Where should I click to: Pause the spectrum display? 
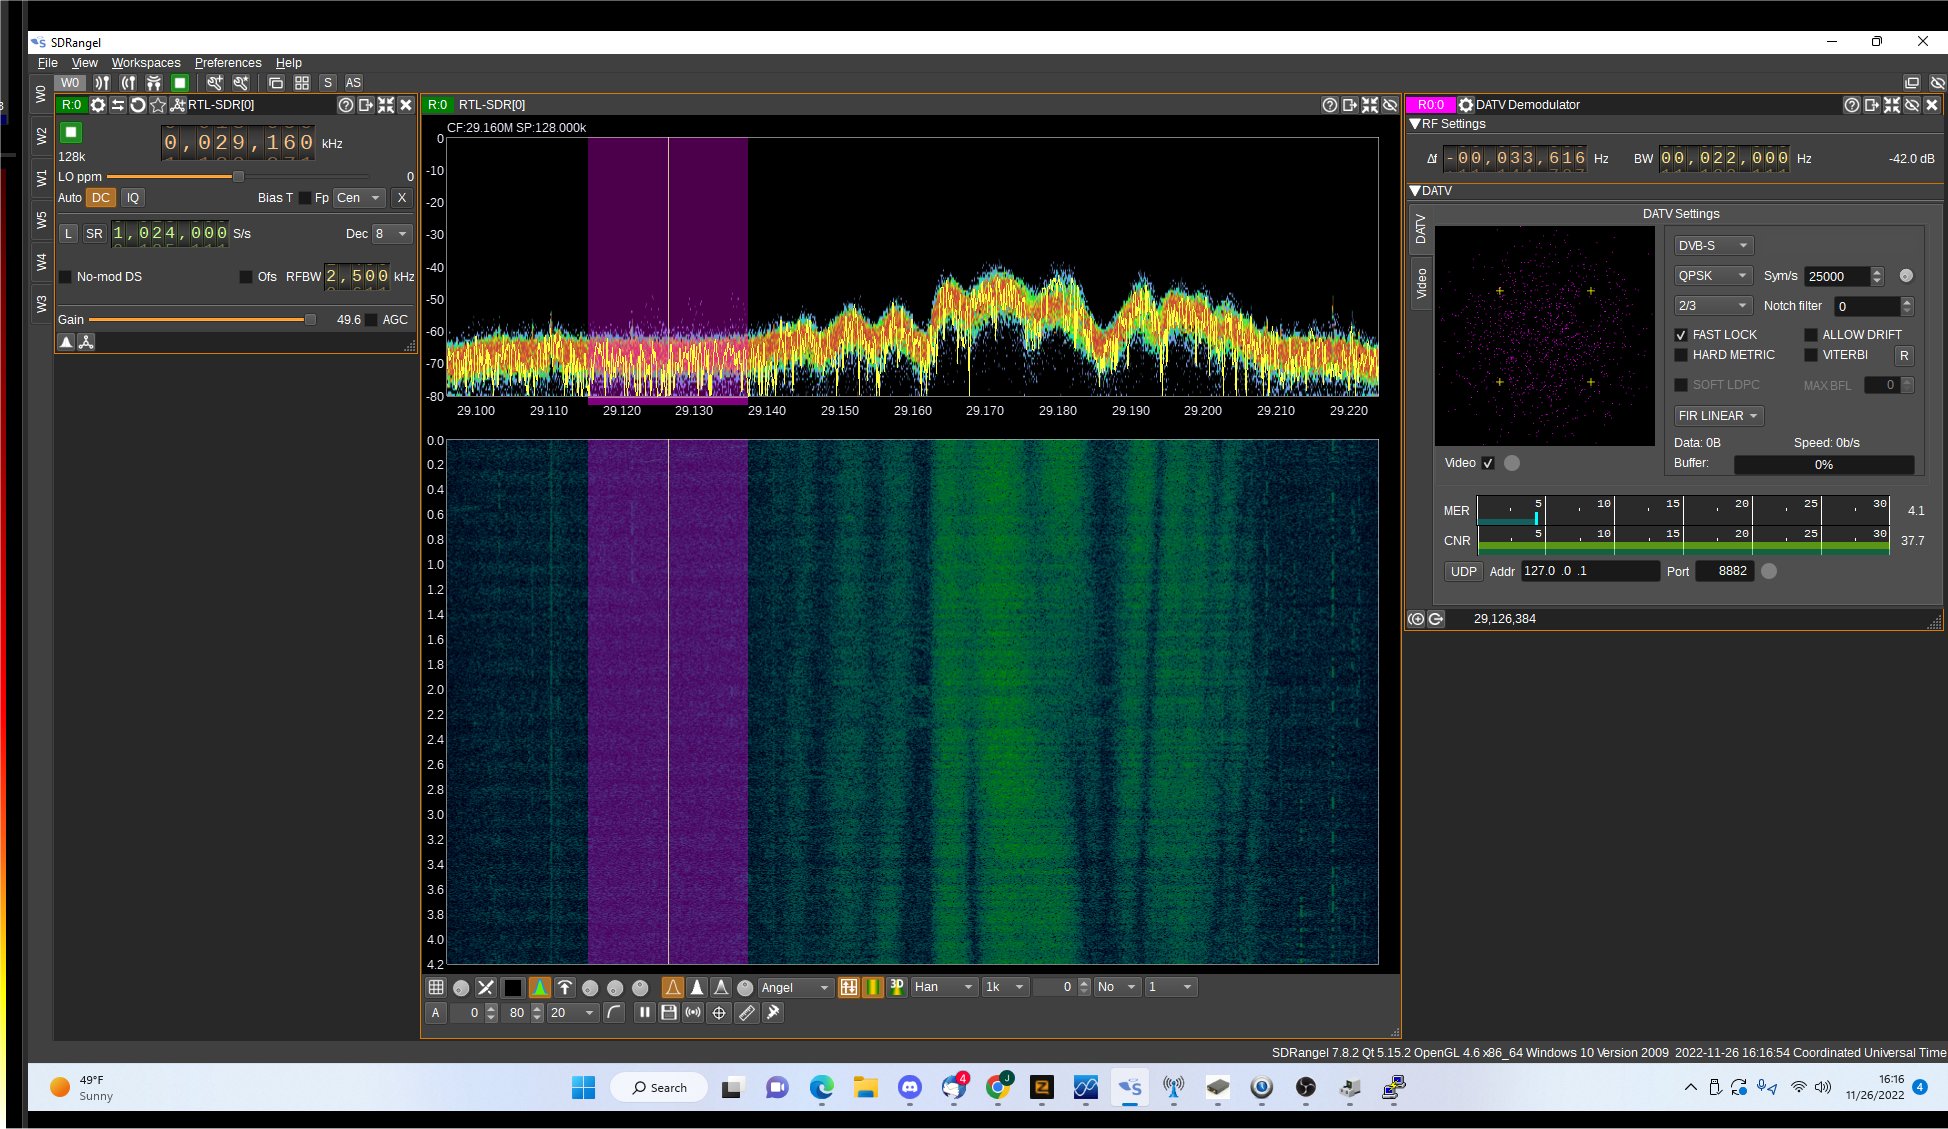tap(644, 1013)
